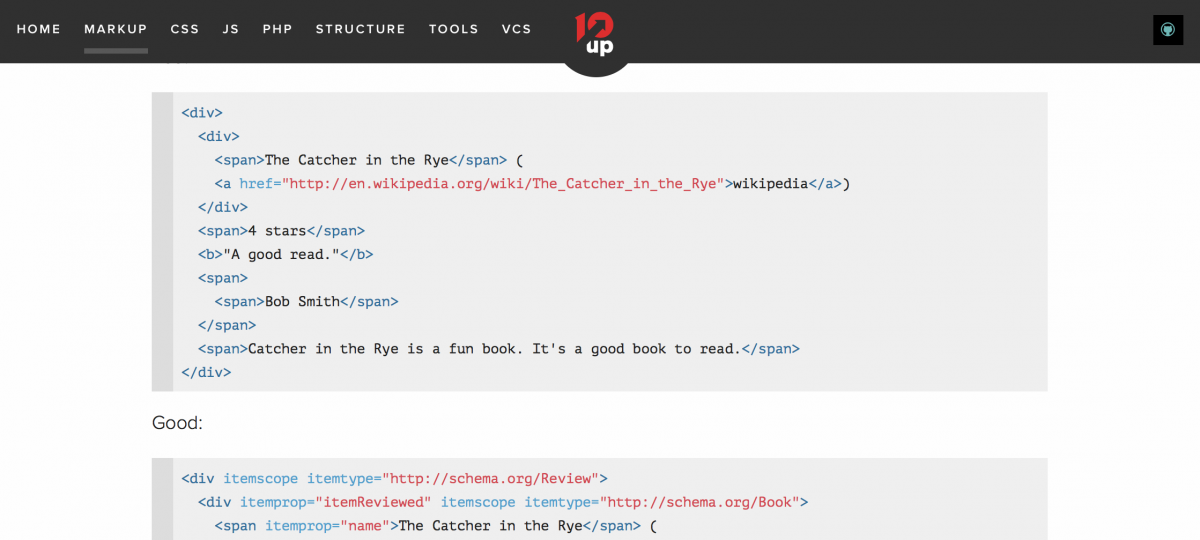The image size is (1200, 540).
Task: Click the 'Good:' label text
Action: click(177, 423)
